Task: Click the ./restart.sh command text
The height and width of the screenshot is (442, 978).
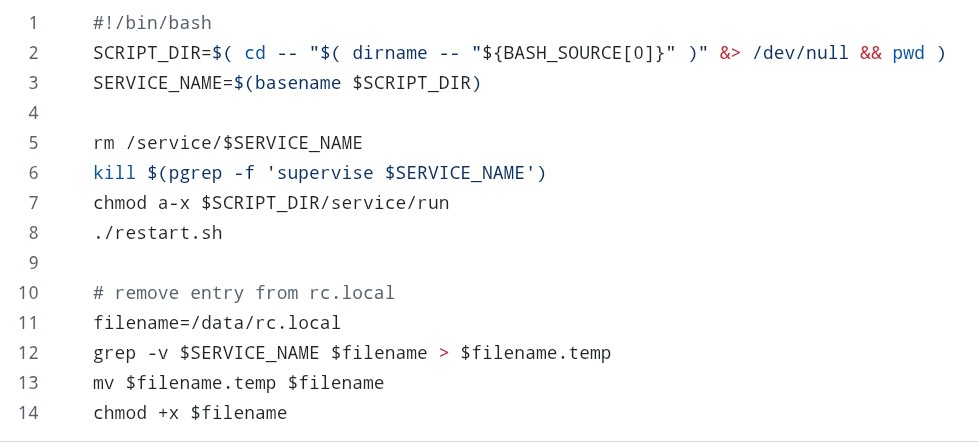Action: [x=157, y=232]
